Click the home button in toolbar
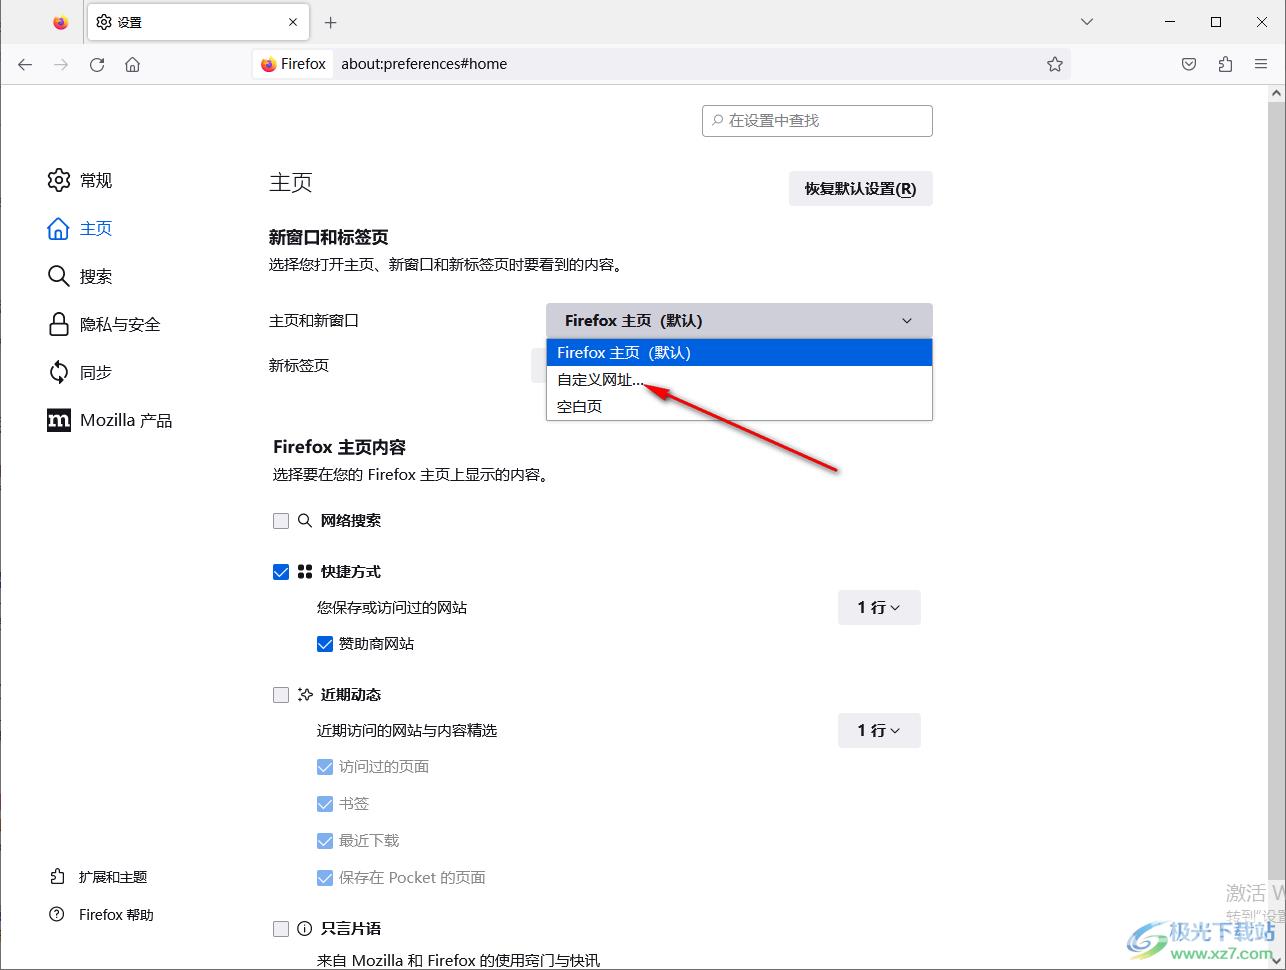Screen dimensions: 1286x970 (132, 64)
